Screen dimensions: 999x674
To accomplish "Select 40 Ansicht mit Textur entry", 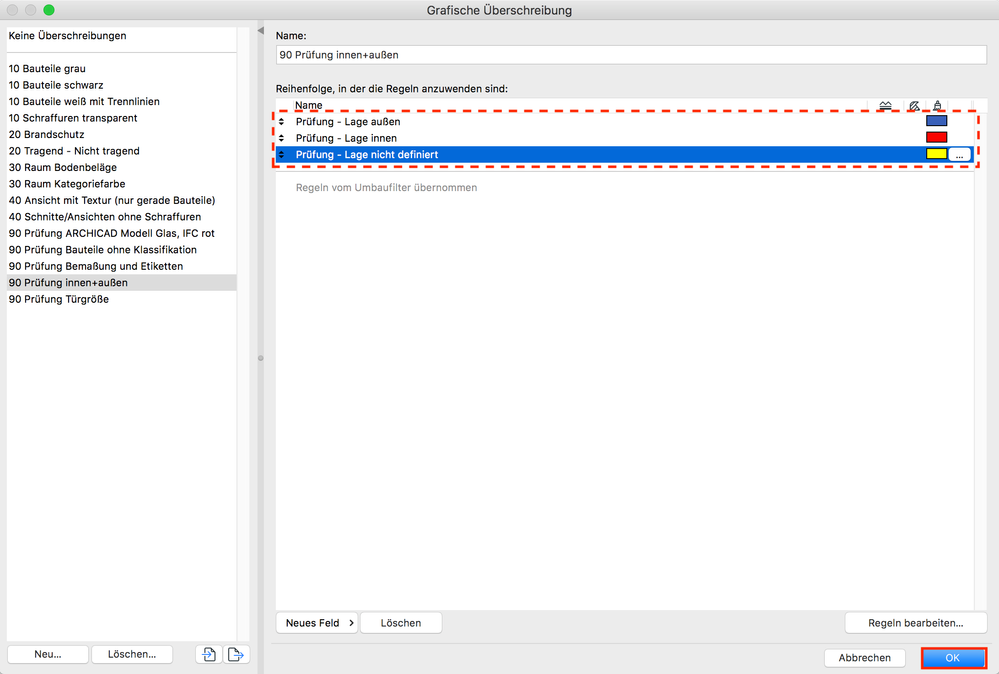I will pyautogui.click(x=122, y=201).
